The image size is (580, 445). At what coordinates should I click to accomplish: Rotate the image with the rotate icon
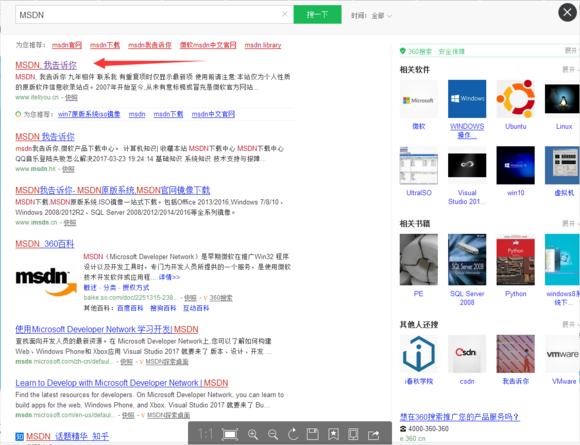(293, 434)
